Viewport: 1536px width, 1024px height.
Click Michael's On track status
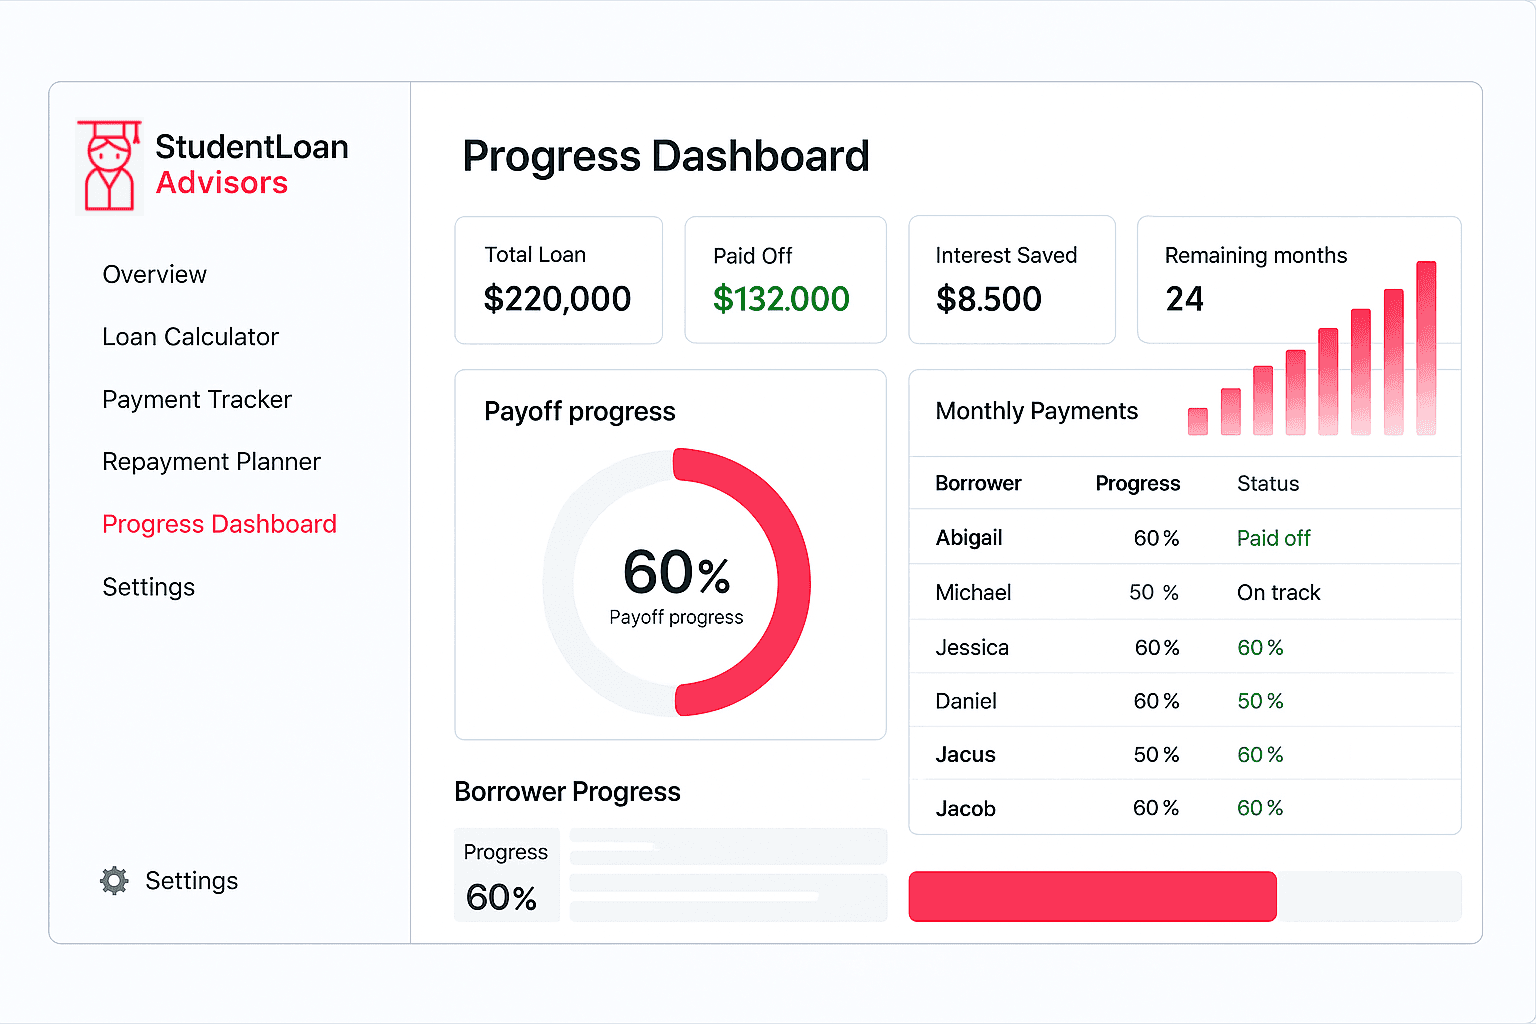pos(1278,593)
